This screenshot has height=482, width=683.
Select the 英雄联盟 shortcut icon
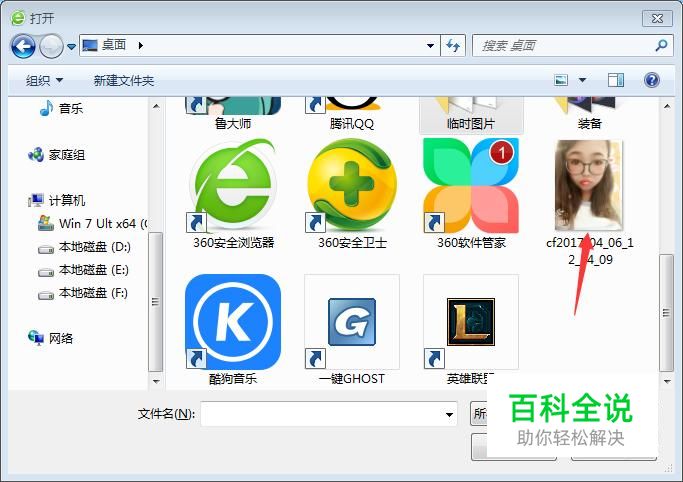(x=471, y=322)
